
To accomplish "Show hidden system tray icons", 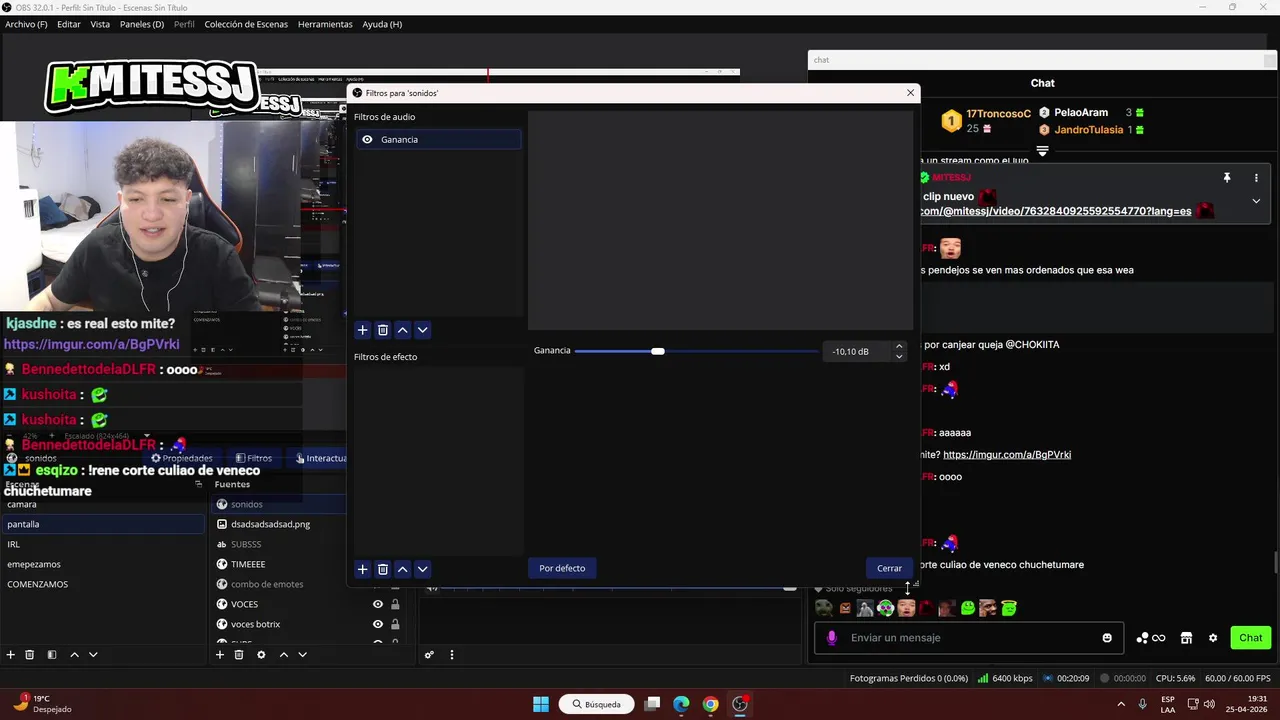I will click(x=1121, y=704).
